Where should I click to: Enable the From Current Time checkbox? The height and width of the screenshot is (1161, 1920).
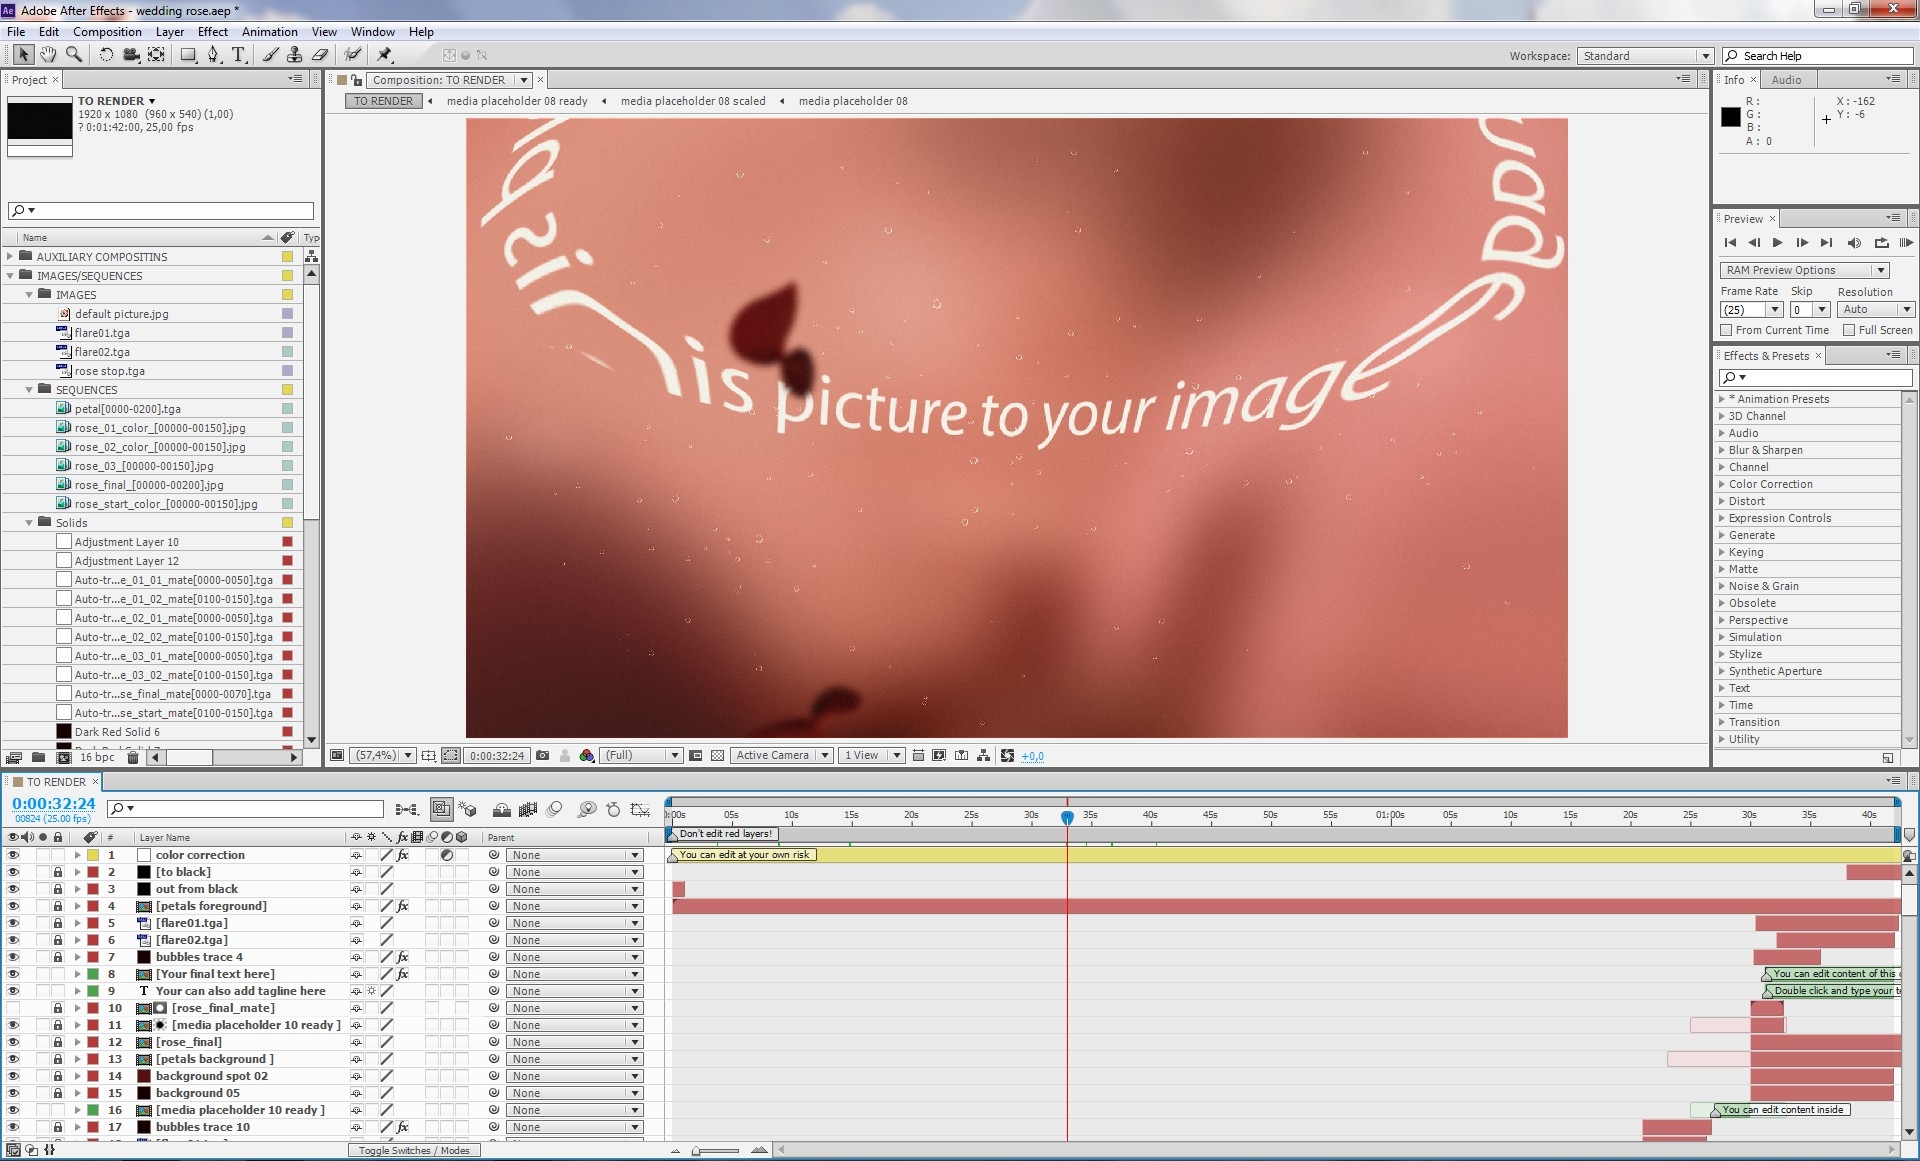(1726, 330)
